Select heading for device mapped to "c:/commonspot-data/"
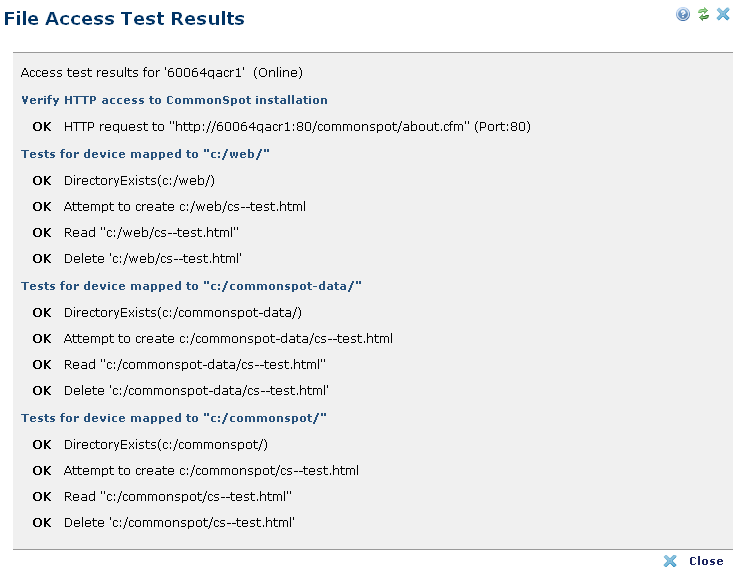 pos(191,286)
